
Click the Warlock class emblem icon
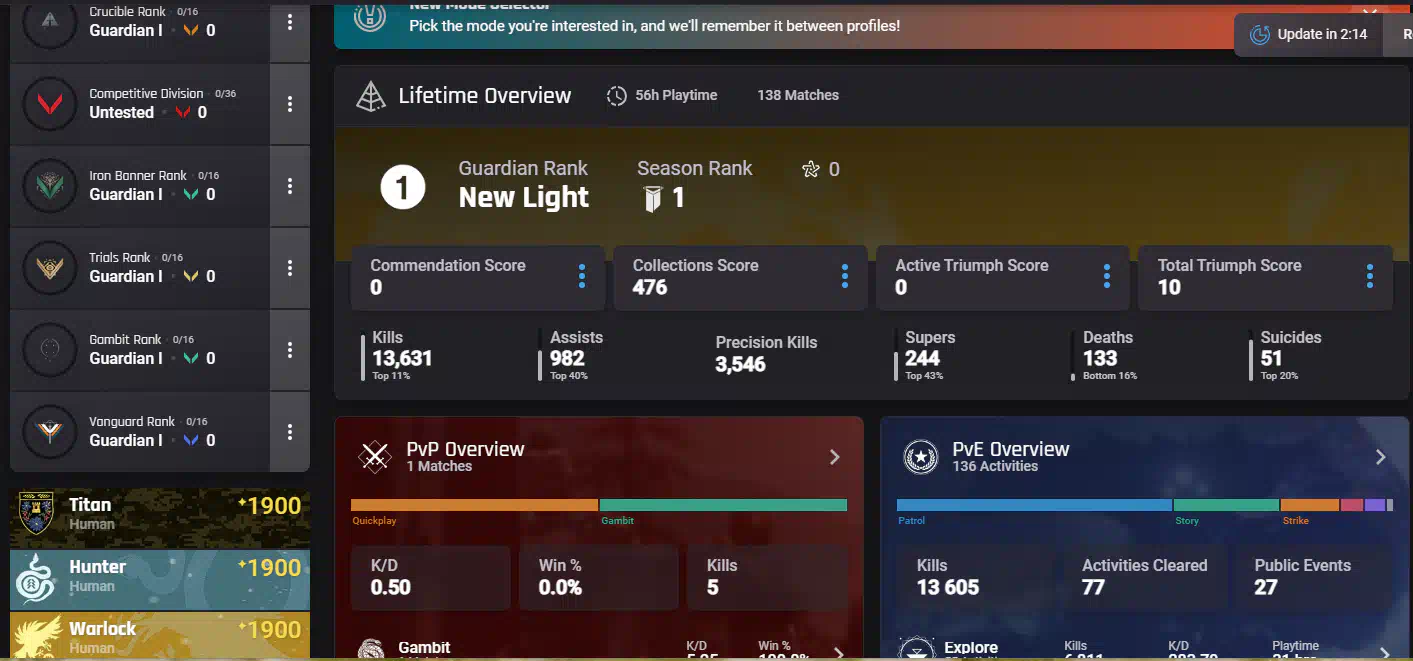click(37, 637)
